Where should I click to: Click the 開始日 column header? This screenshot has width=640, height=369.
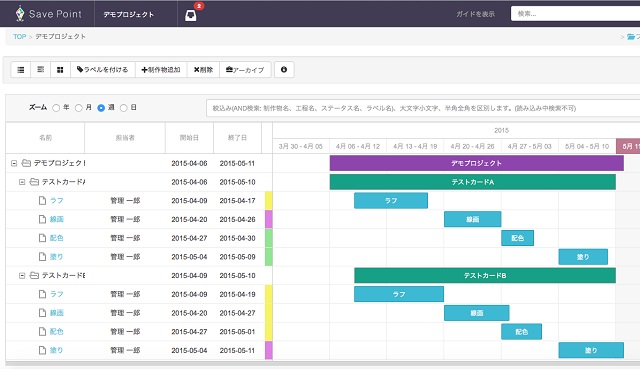(189, 138)
